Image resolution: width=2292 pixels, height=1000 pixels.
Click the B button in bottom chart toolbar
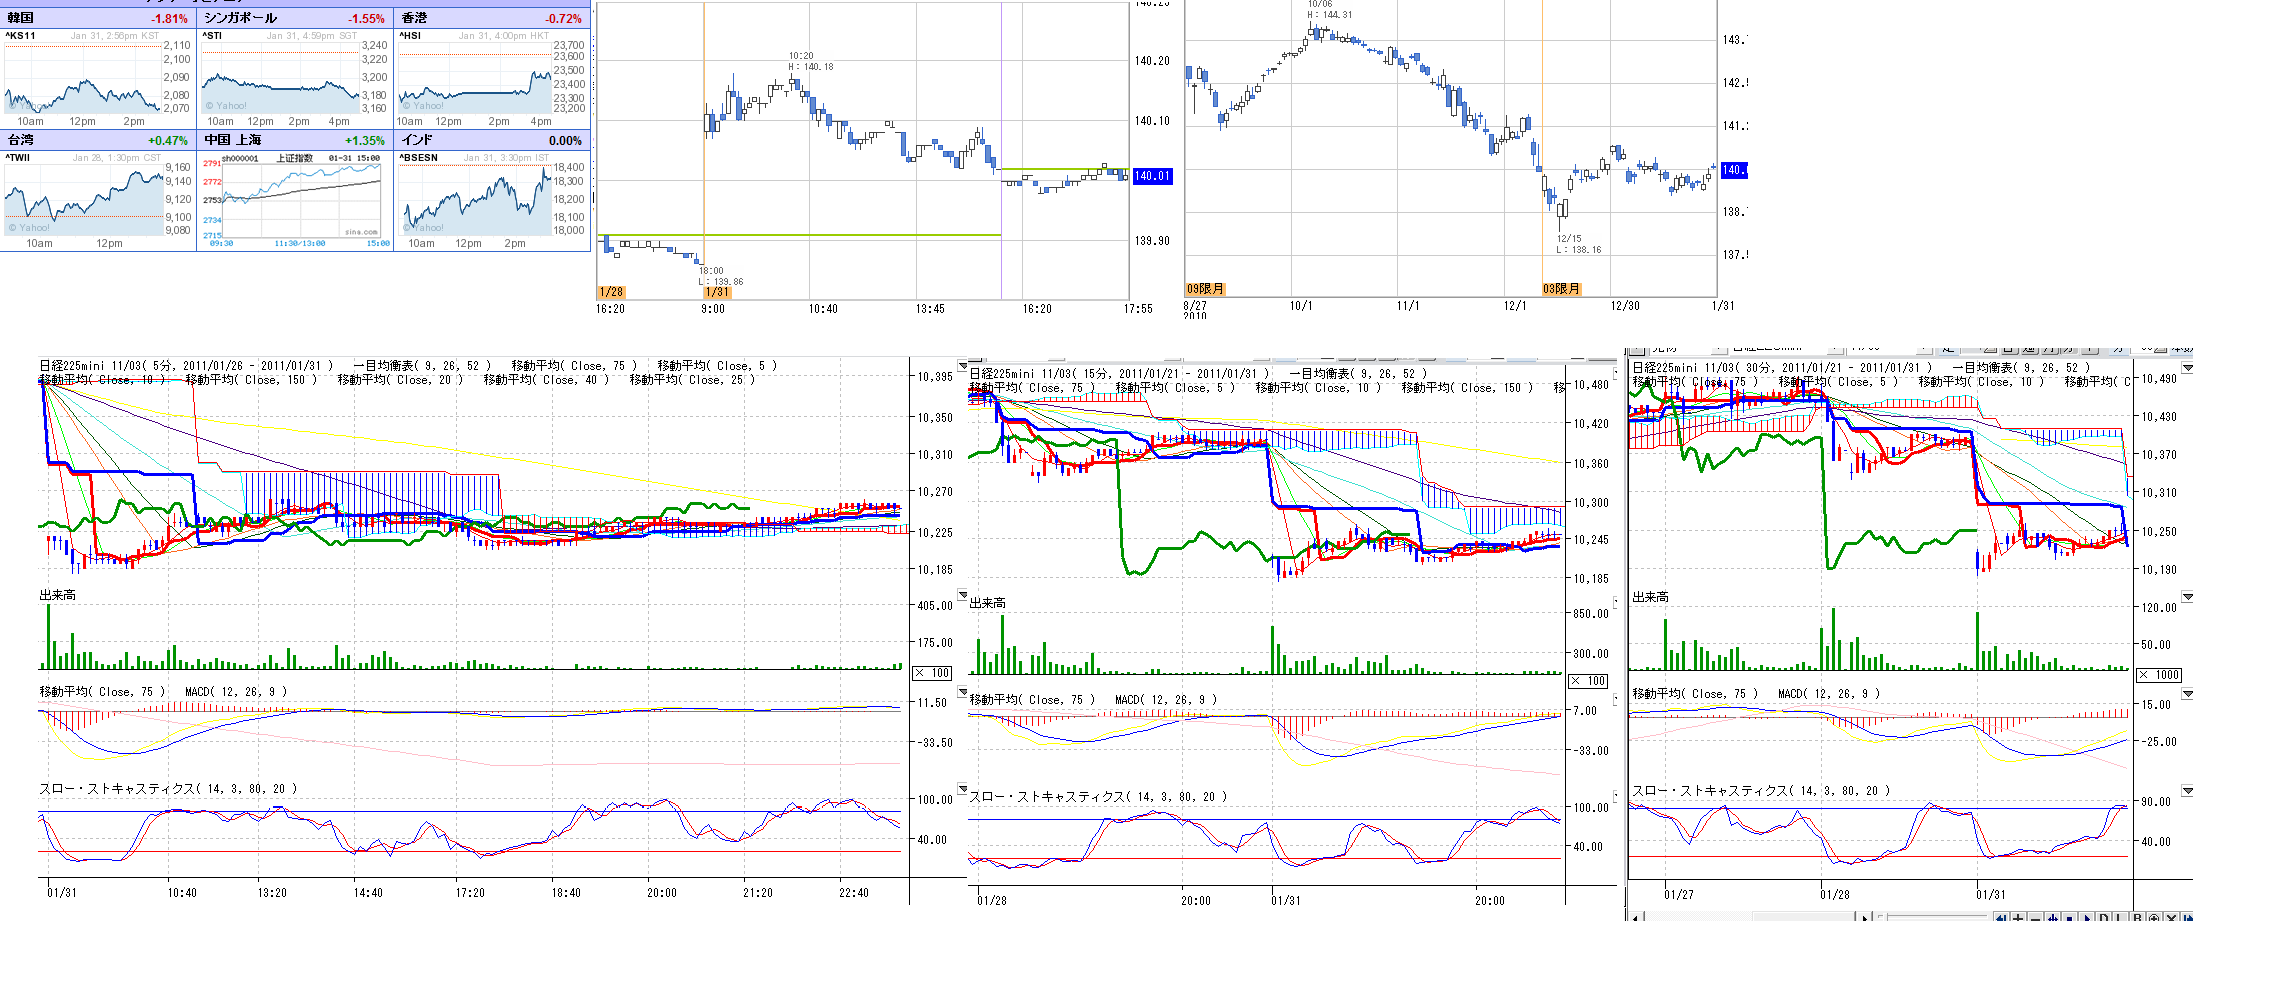[x=2137, y=918]
